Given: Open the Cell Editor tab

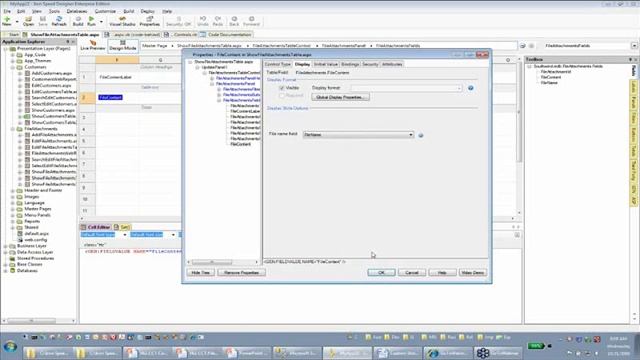Looking at the screenshot, I should point(96,227).
